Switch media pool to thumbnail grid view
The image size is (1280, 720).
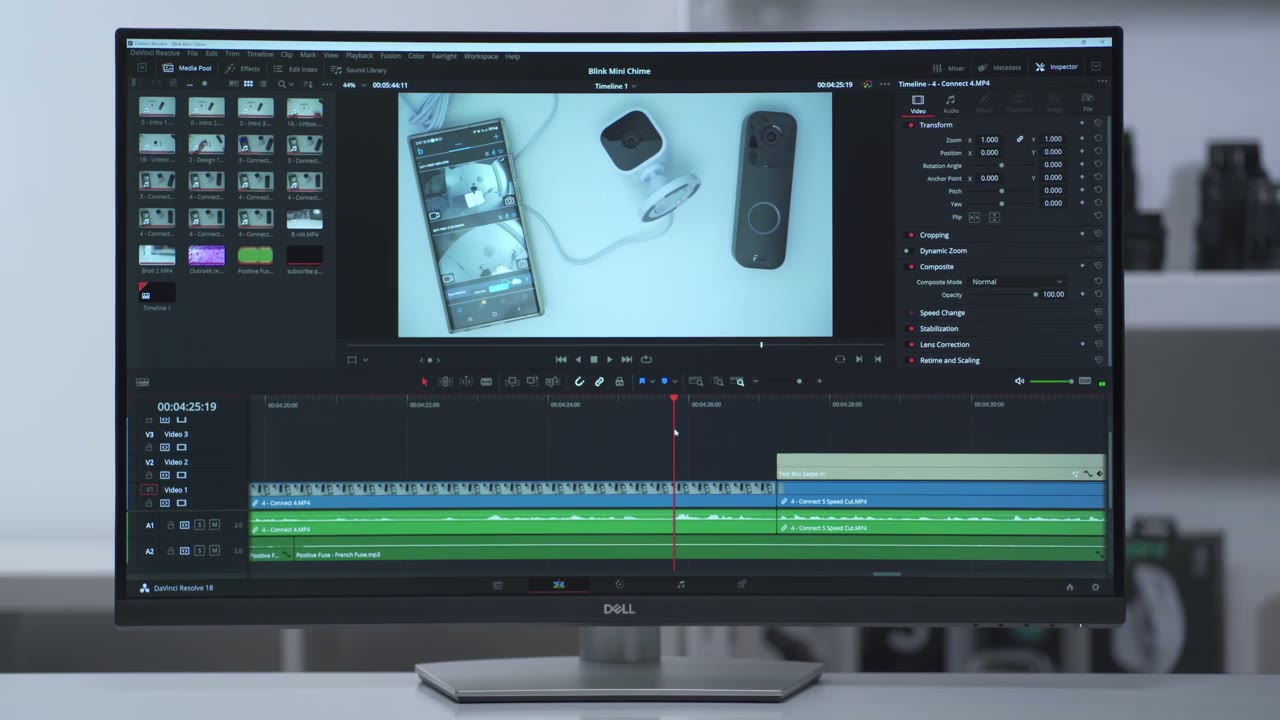(x=248, y=84)
